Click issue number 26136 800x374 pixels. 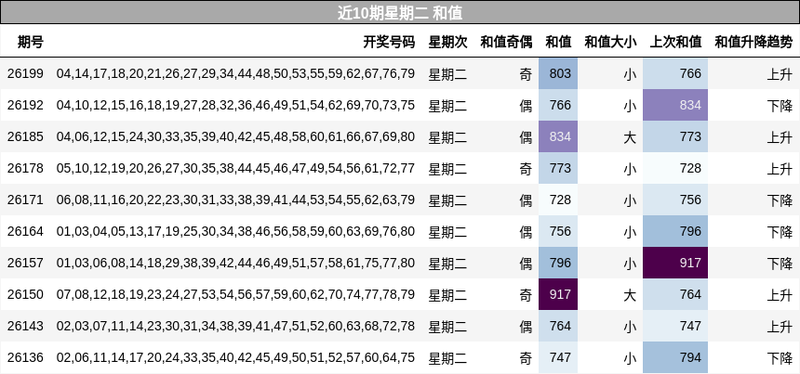(x=26, y=358)
